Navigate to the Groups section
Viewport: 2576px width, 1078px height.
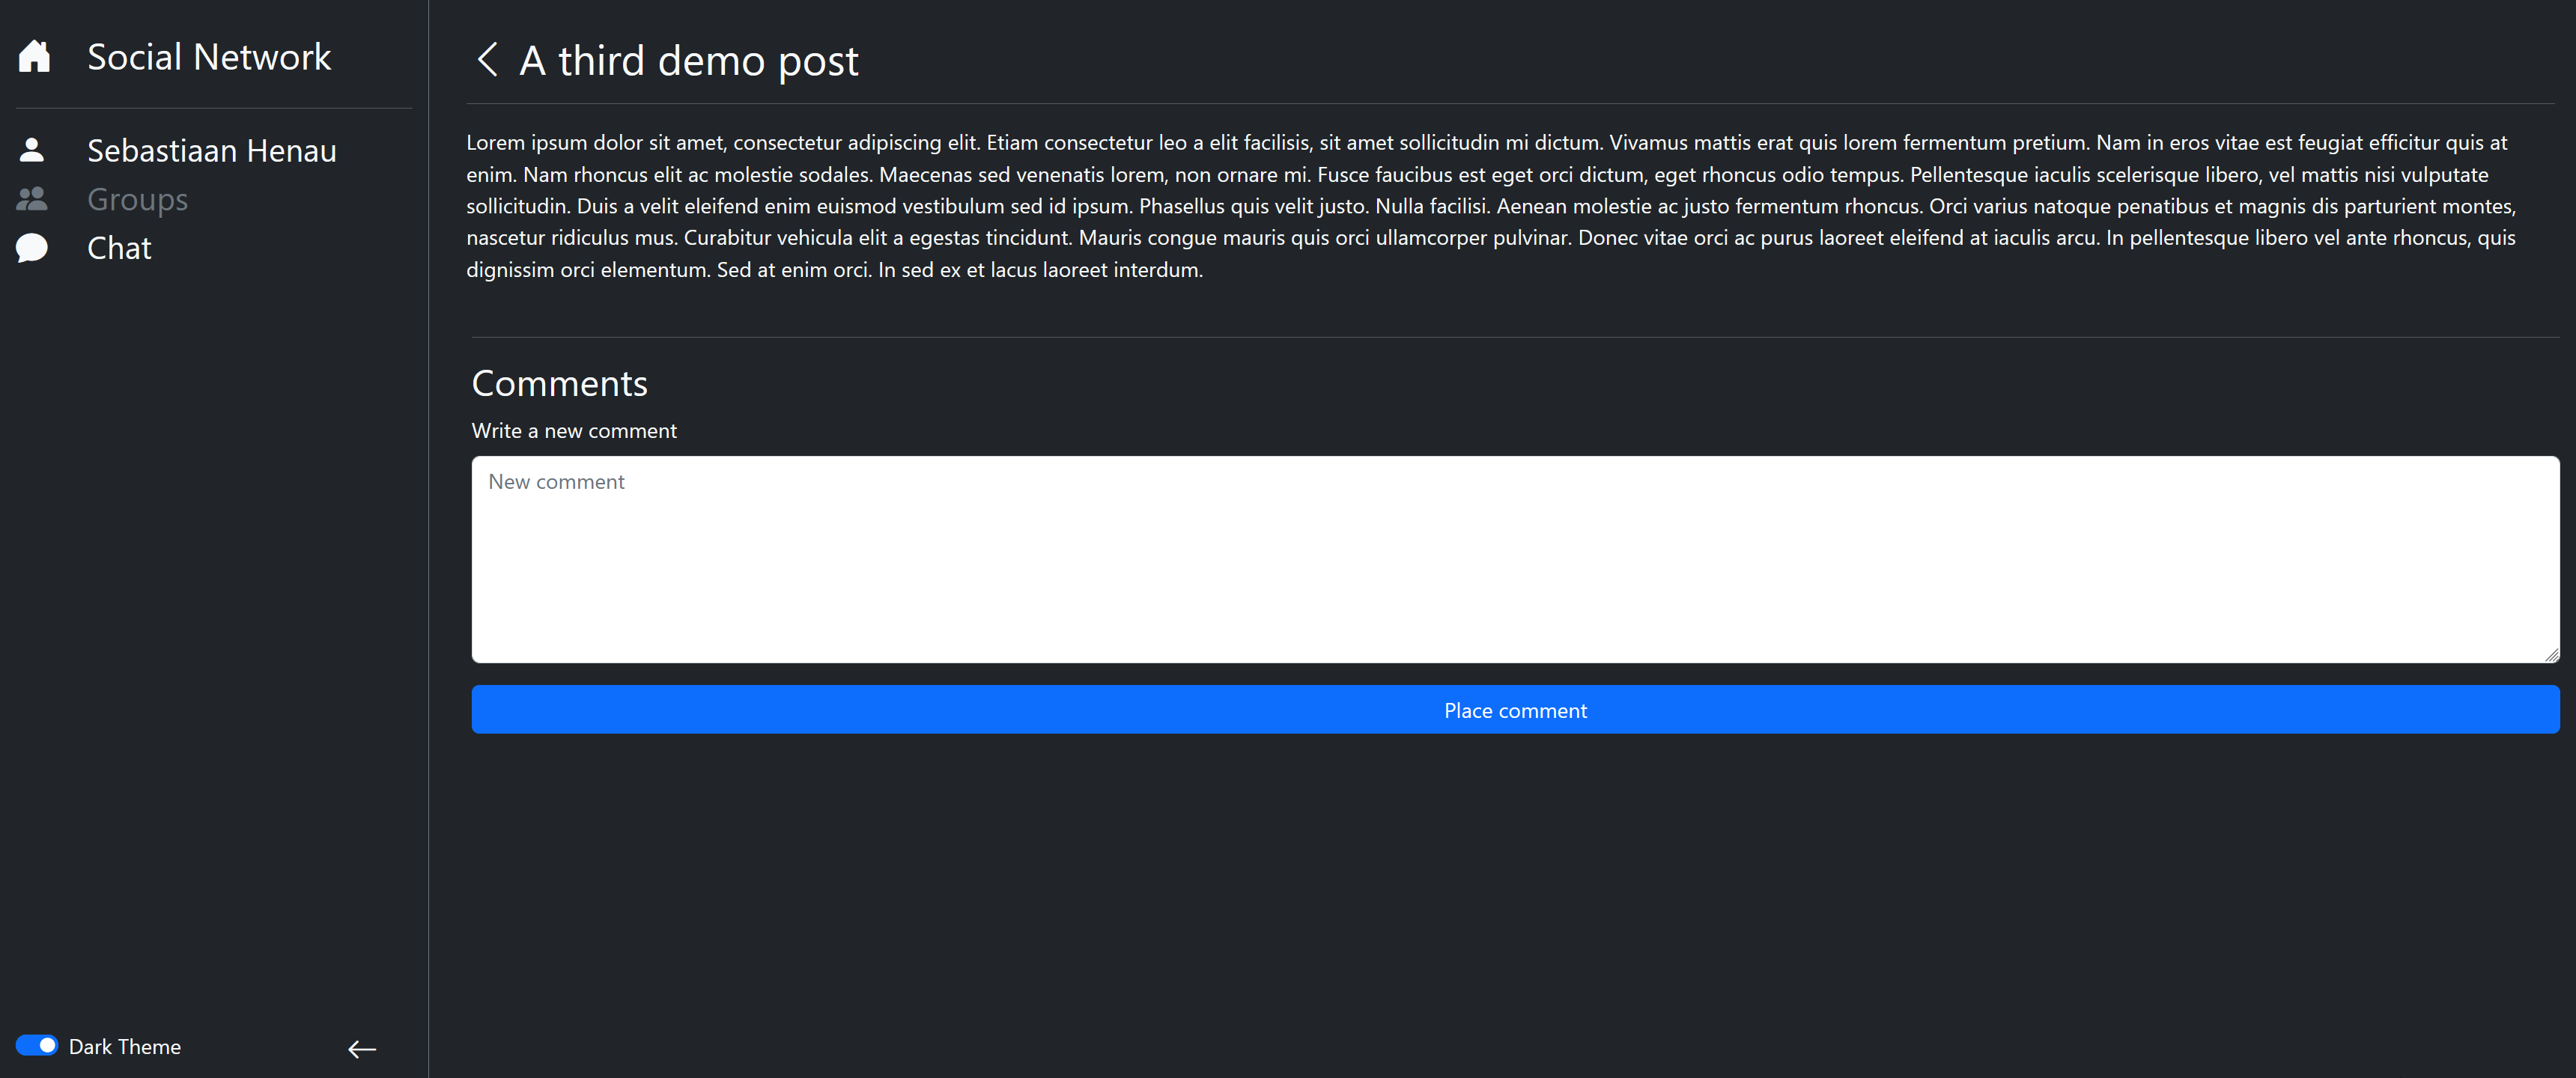click(x=137, y=200)
